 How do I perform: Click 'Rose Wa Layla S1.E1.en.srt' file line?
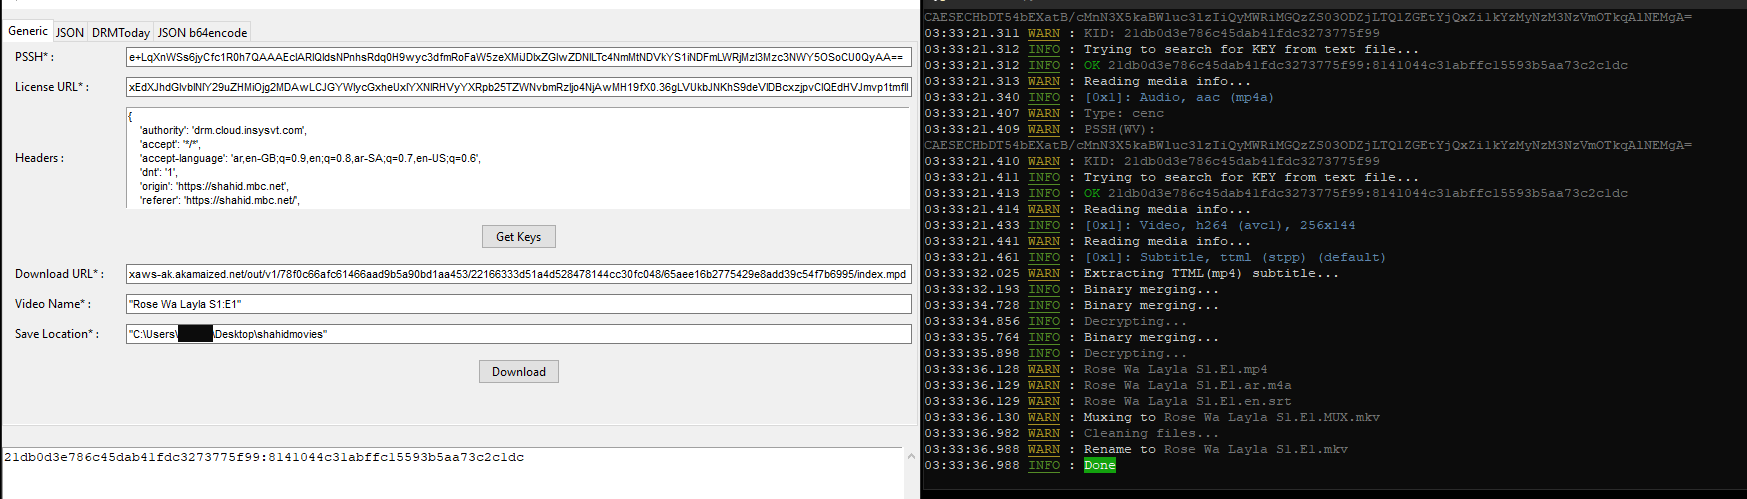[x=1187, y=401]
